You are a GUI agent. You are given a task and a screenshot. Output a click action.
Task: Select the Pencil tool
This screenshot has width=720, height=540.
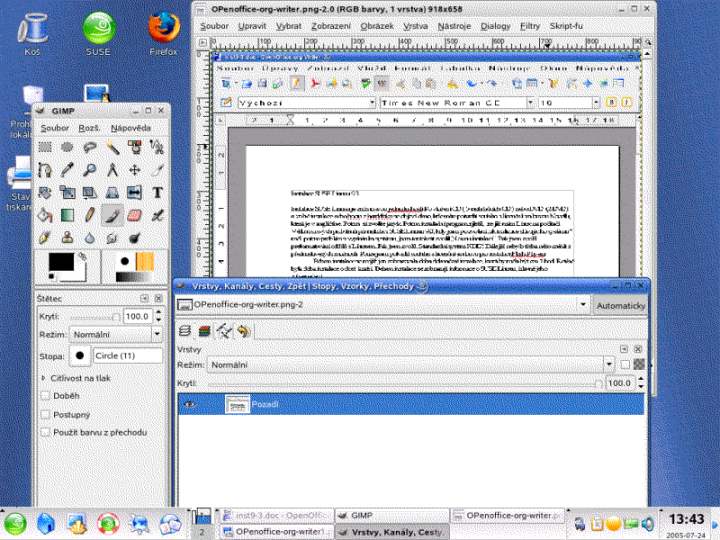click(90, 215)
